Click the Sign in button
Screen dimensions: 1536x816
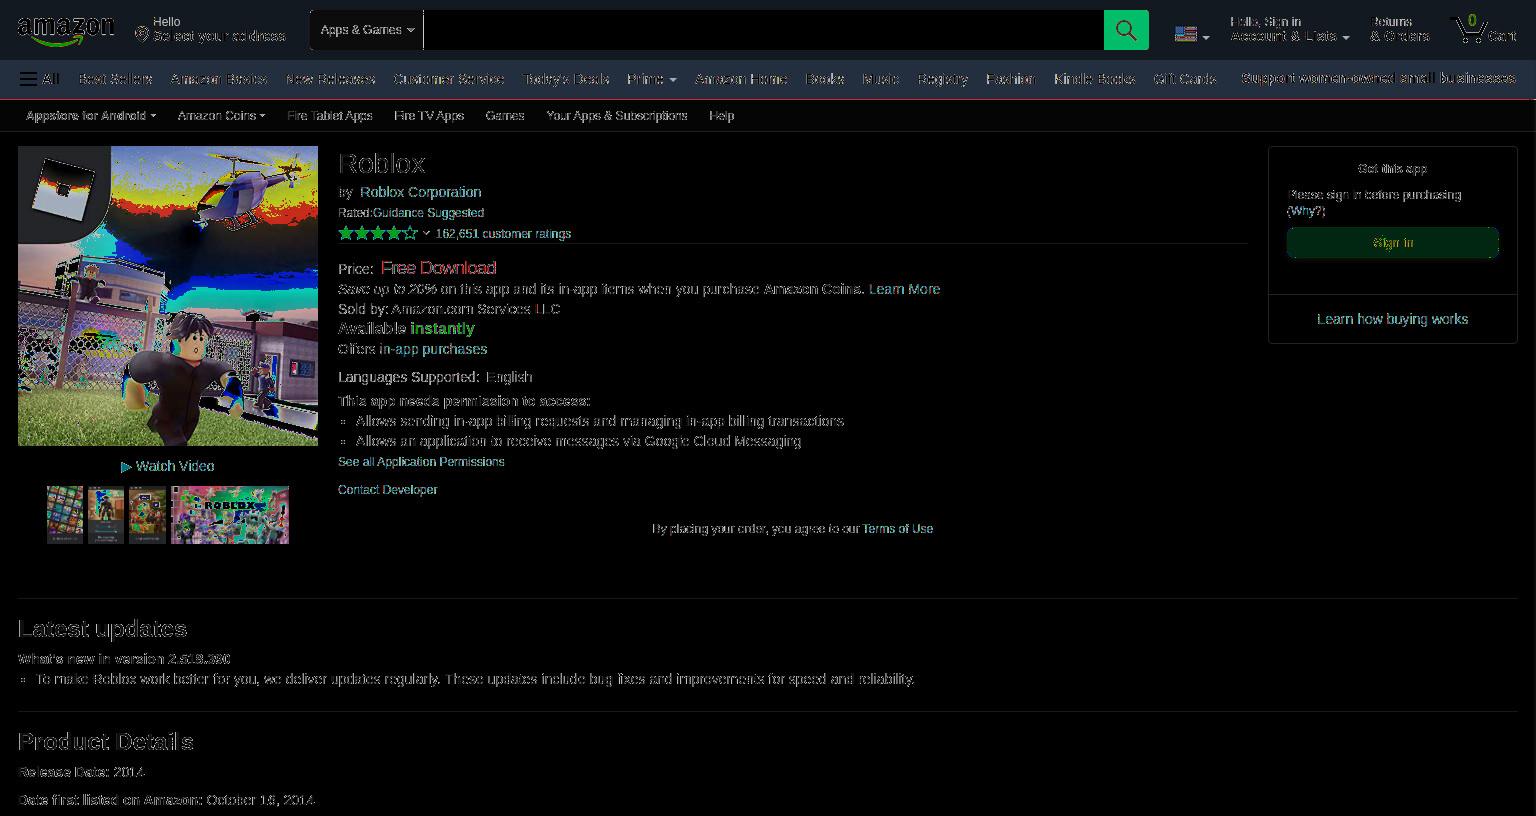pyautogui.click(x=1393, y=243)
